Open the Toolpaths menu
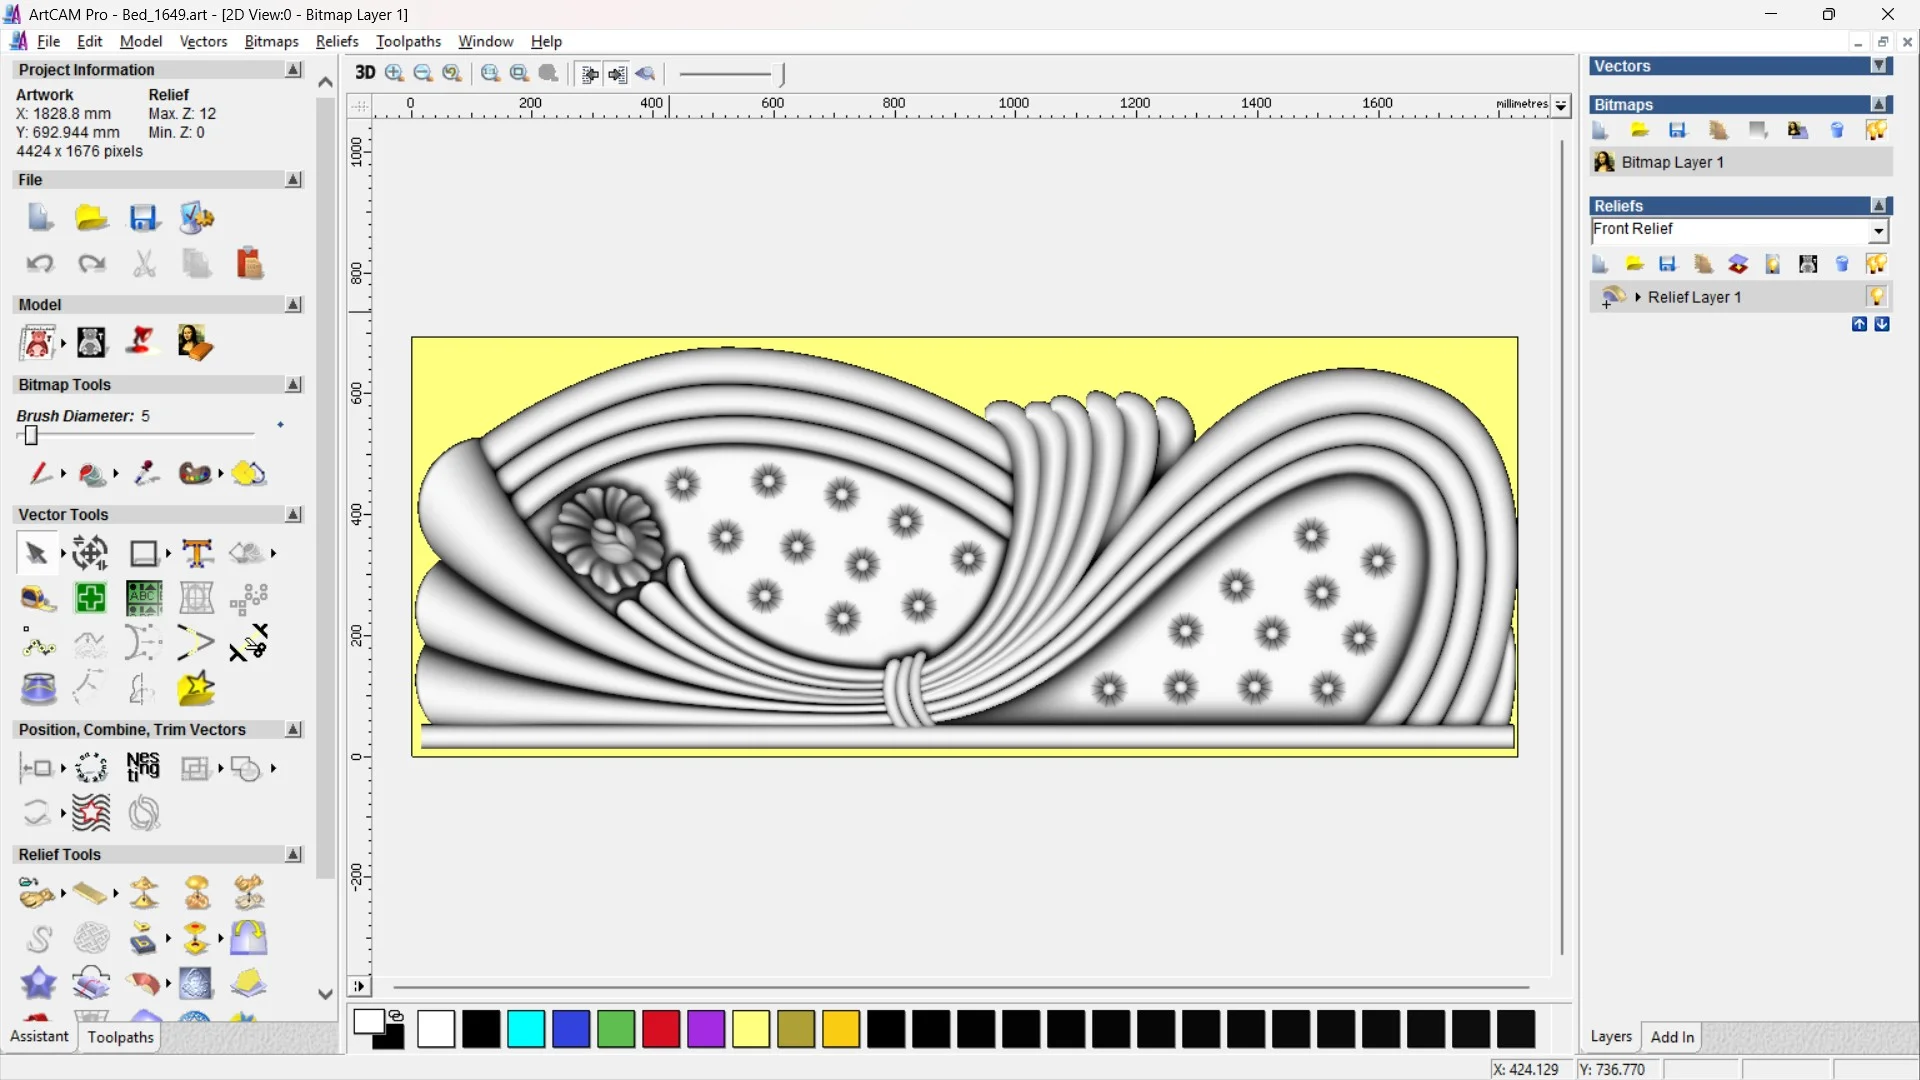Image resolution: width=1920 pixels, height=1080 pixels. (x=408, y=41)
